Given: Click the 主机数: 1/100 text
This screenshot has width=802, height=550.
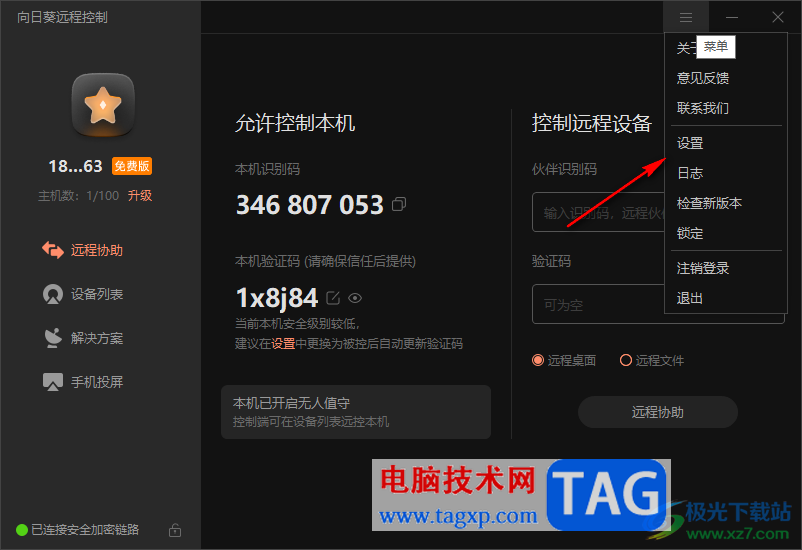Looking at the screenshot, I should (78, 195).
